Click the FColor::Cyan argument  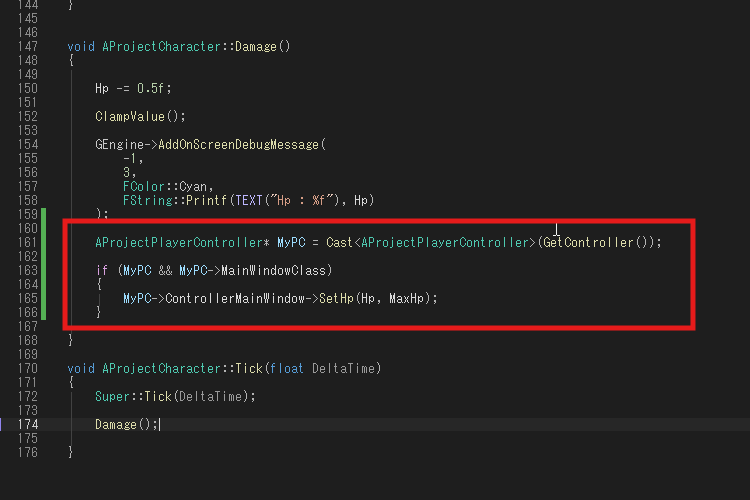click(x=168, y=187)
